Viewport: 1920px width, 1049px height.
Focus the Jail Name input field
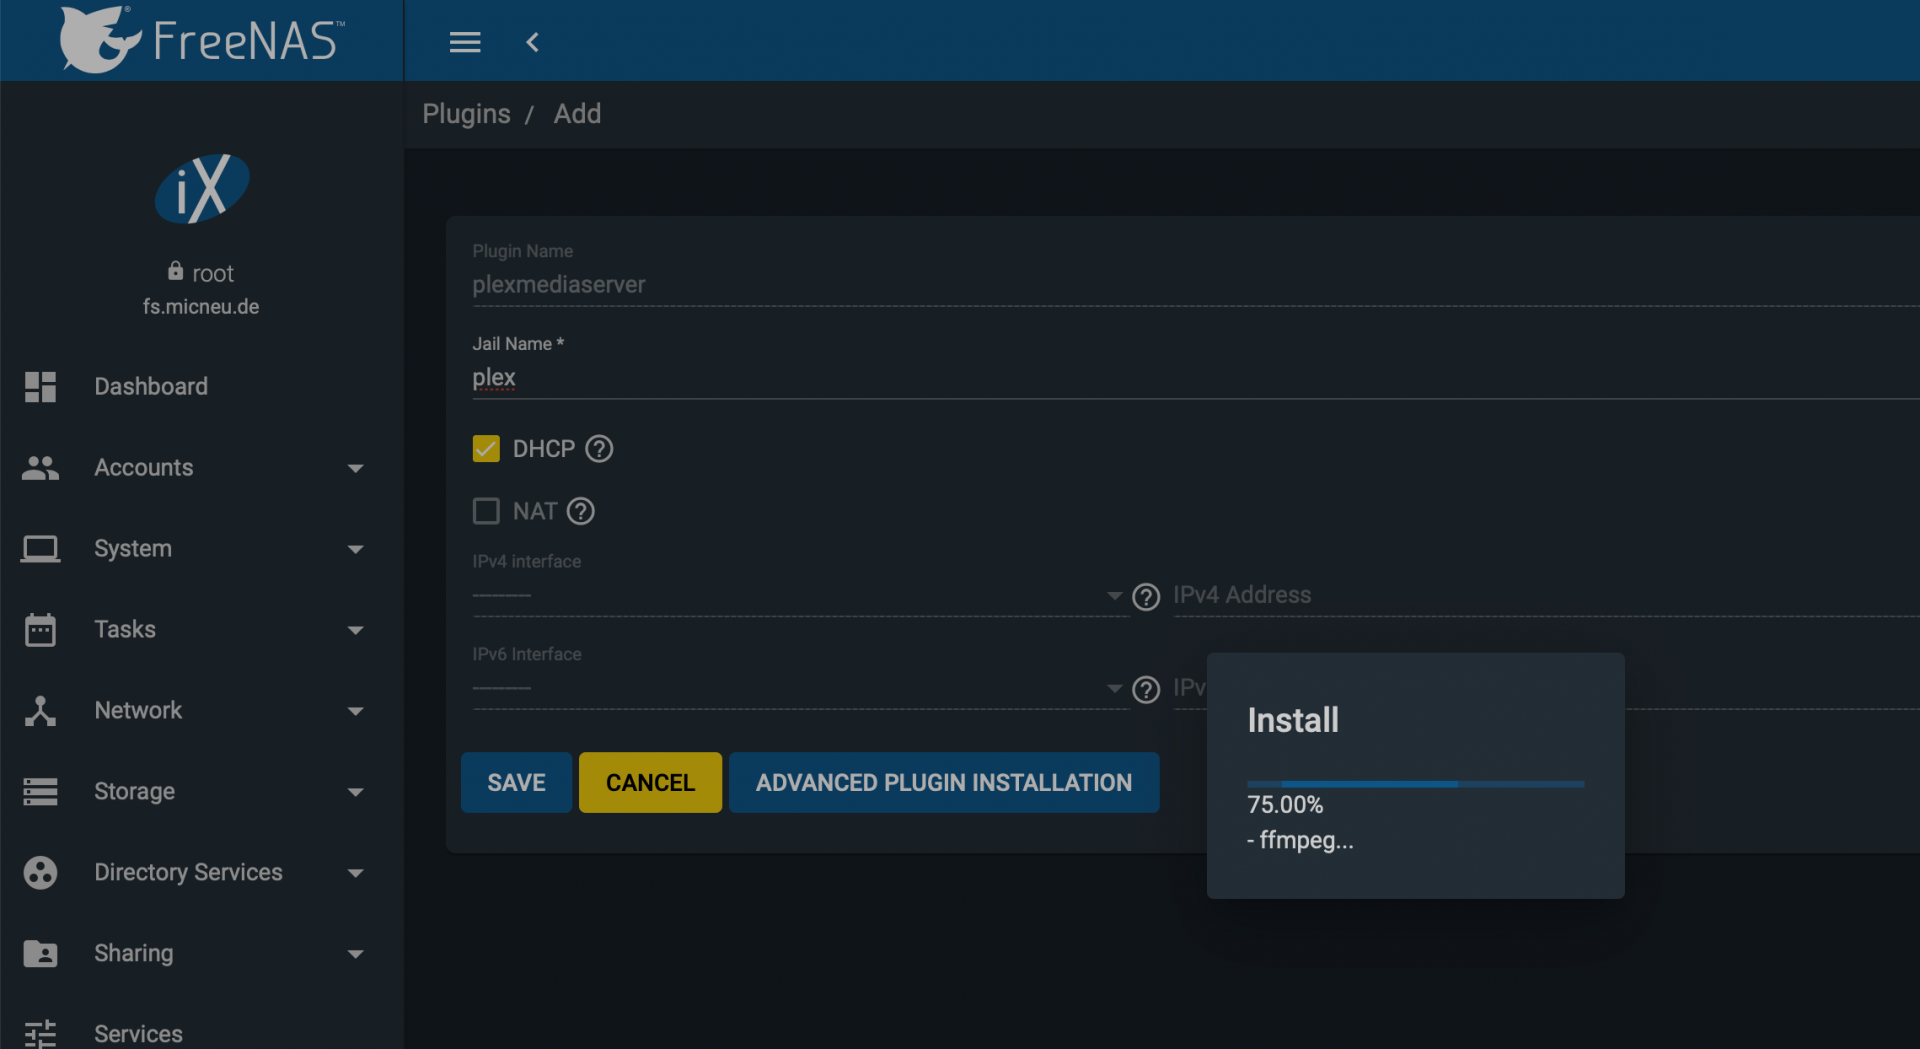pos(1196,378)
